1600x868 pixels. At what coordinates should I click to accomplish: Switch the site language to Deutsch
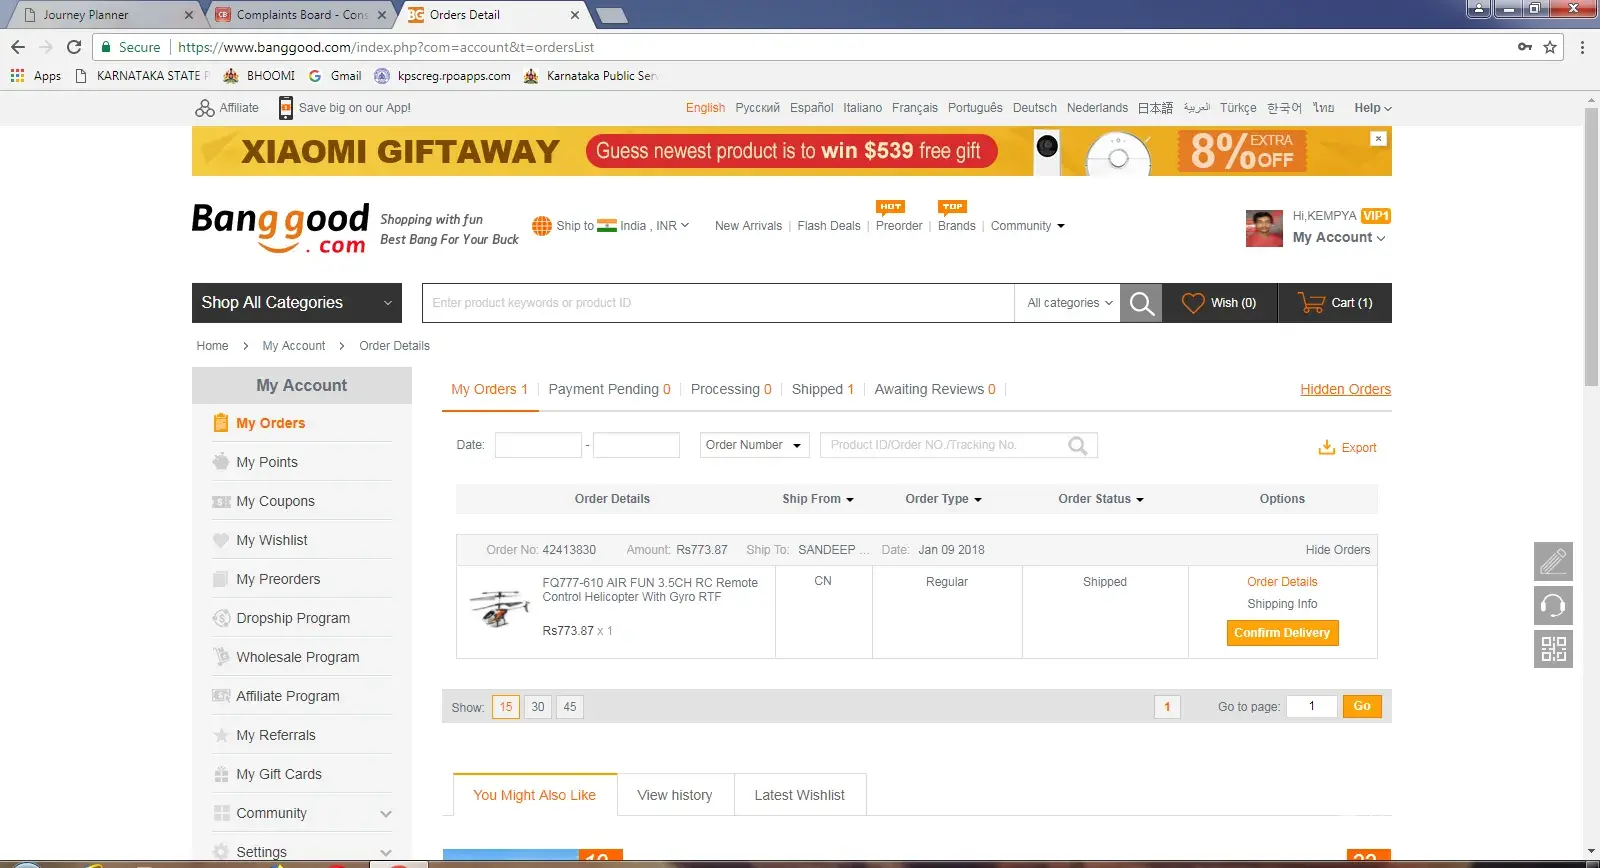1034,108
